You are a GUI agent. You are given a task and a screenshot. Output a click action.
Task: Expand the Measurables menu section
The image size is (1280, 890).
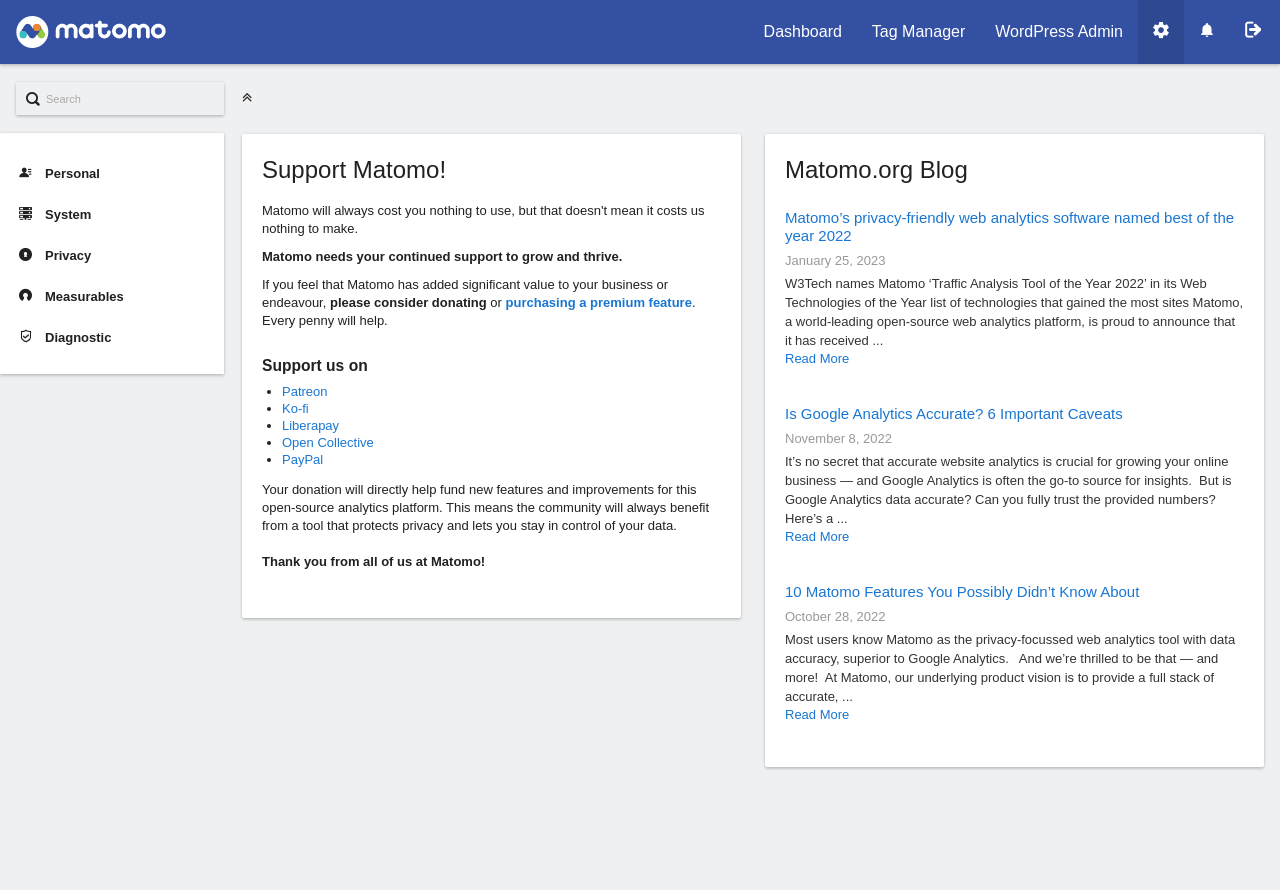[84, 297]
